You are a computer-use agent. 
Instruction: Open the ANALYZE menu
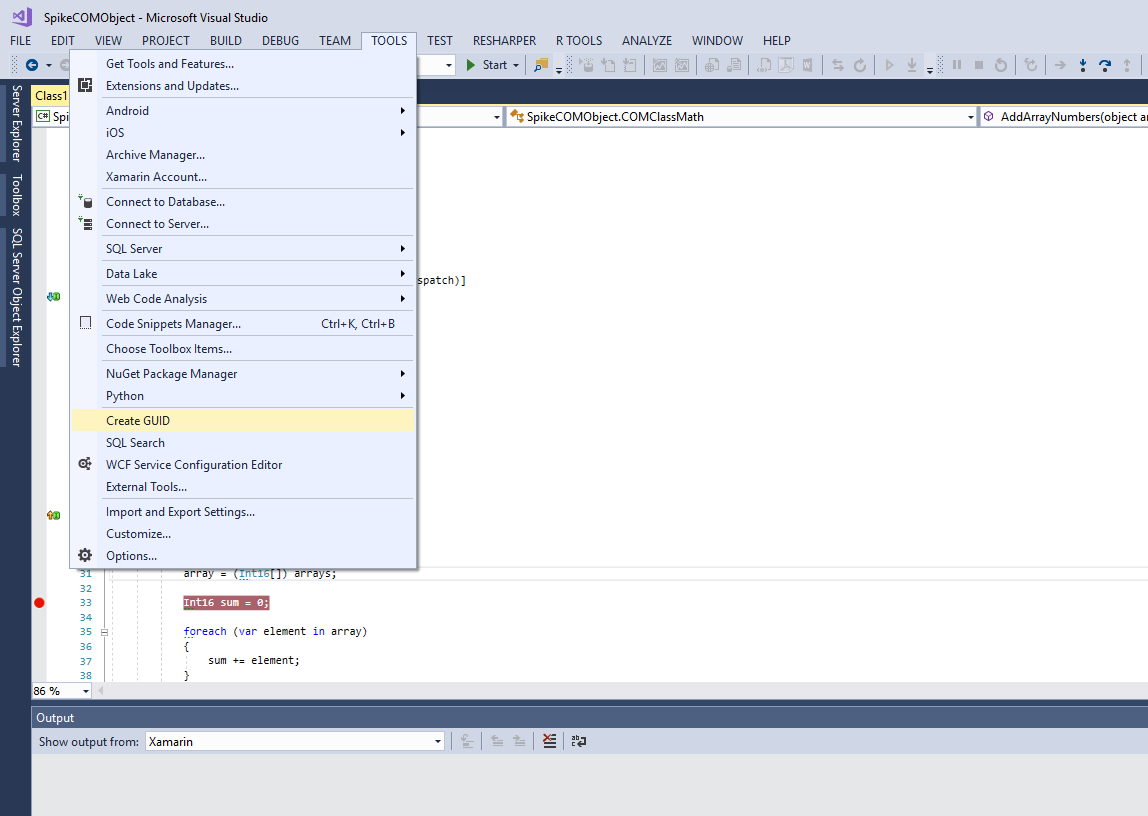pyautogui.click(x=646, y=41)
